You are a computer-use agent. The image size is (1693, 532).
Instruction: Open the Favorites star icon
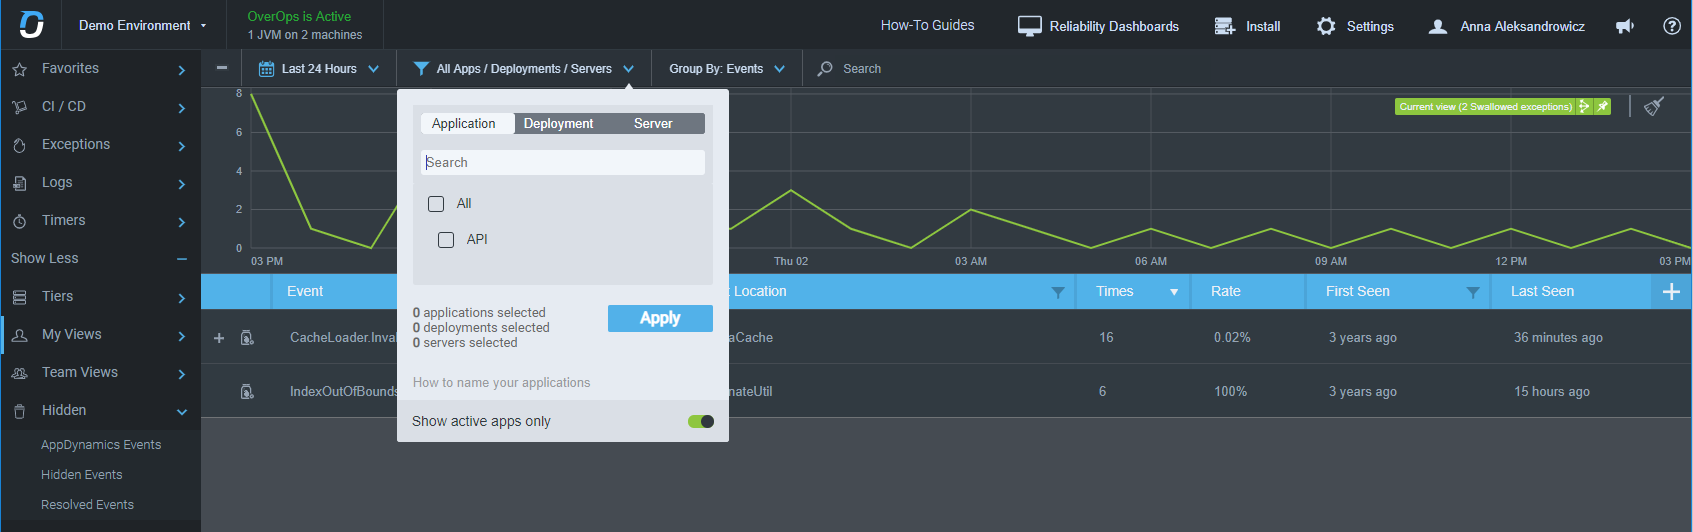(19, 69)
